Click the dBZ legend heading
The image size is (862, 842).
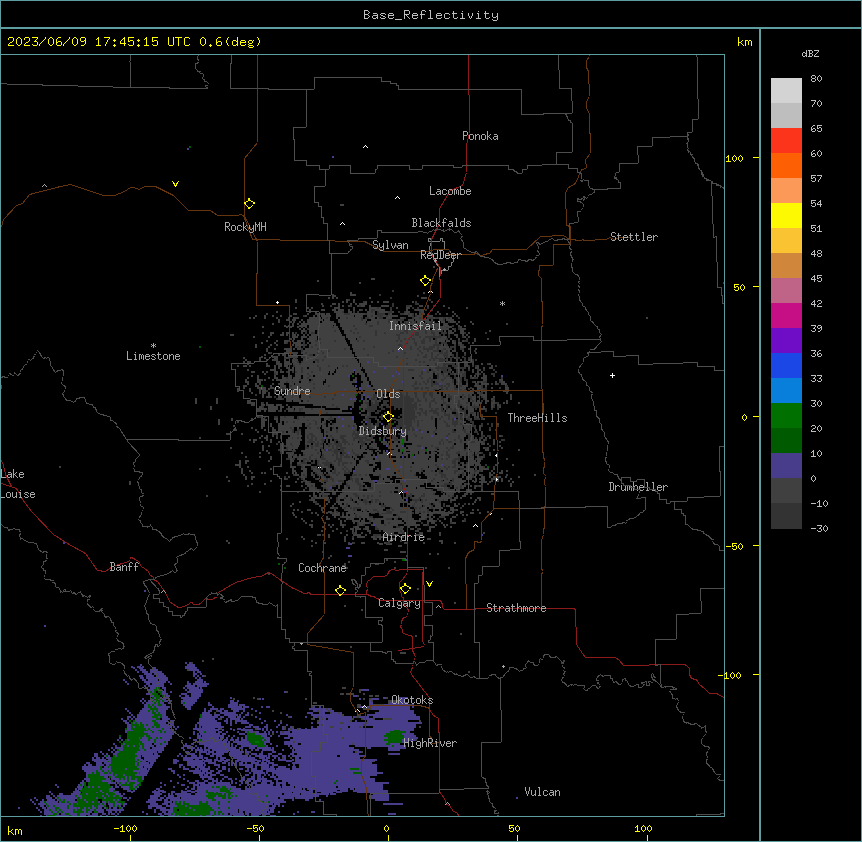810,53
